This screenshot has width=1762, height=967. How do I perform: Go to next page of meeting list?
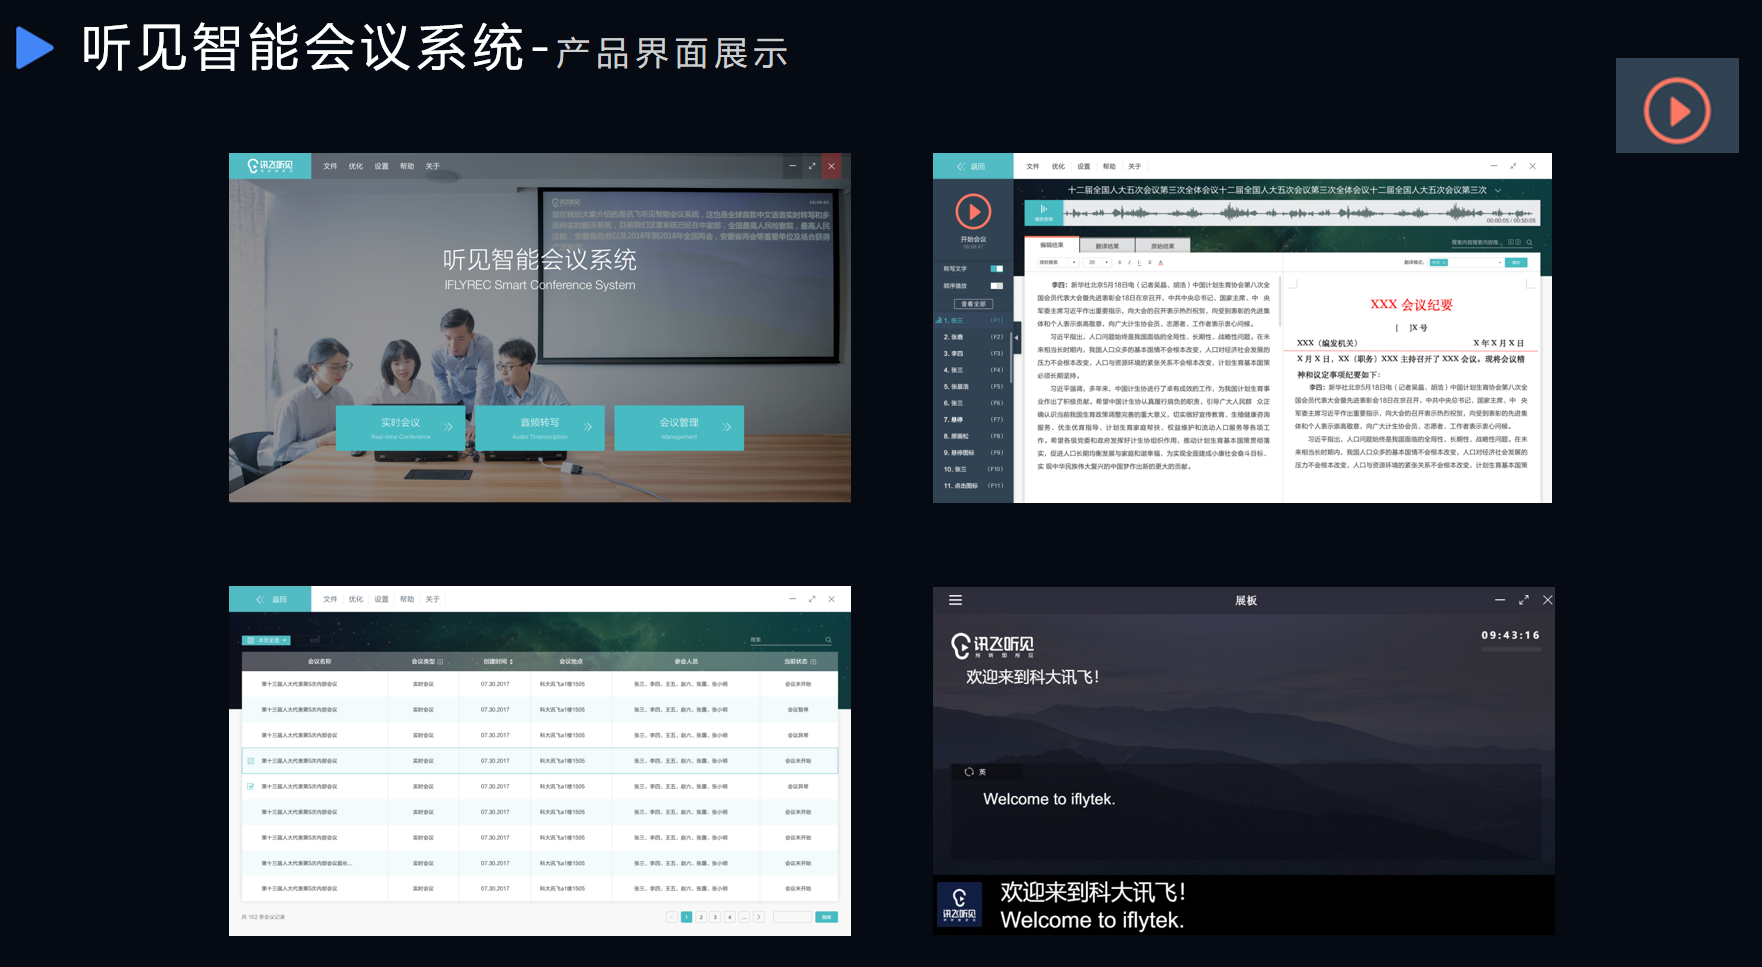(x=759, y=917)
